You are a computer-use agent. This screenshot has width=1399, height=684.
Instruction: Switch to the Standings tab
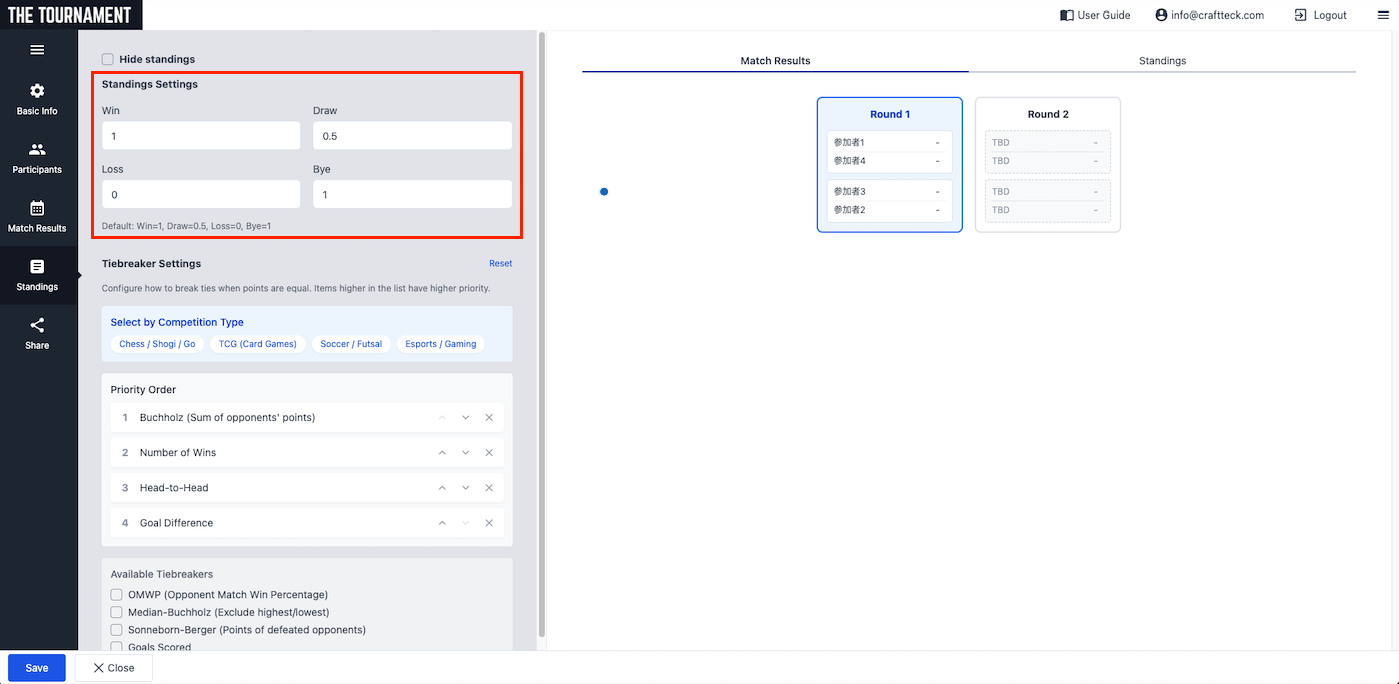coord(1162,61)
